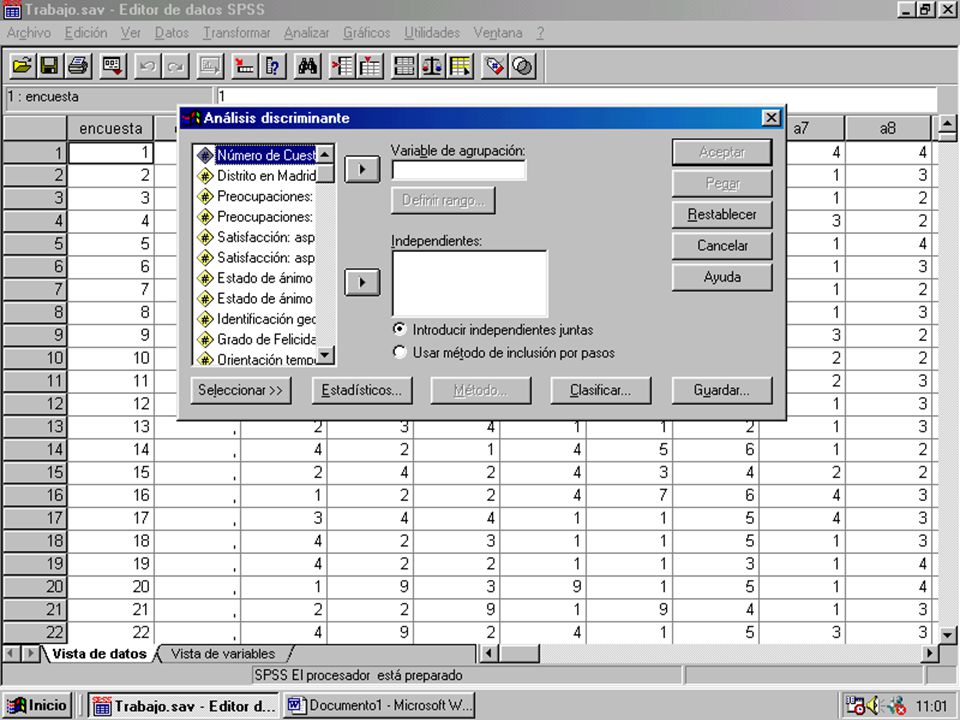Click the Undo toolbar icon
The width and height of the screenshot is (960, 720).
tap(147, 66)
